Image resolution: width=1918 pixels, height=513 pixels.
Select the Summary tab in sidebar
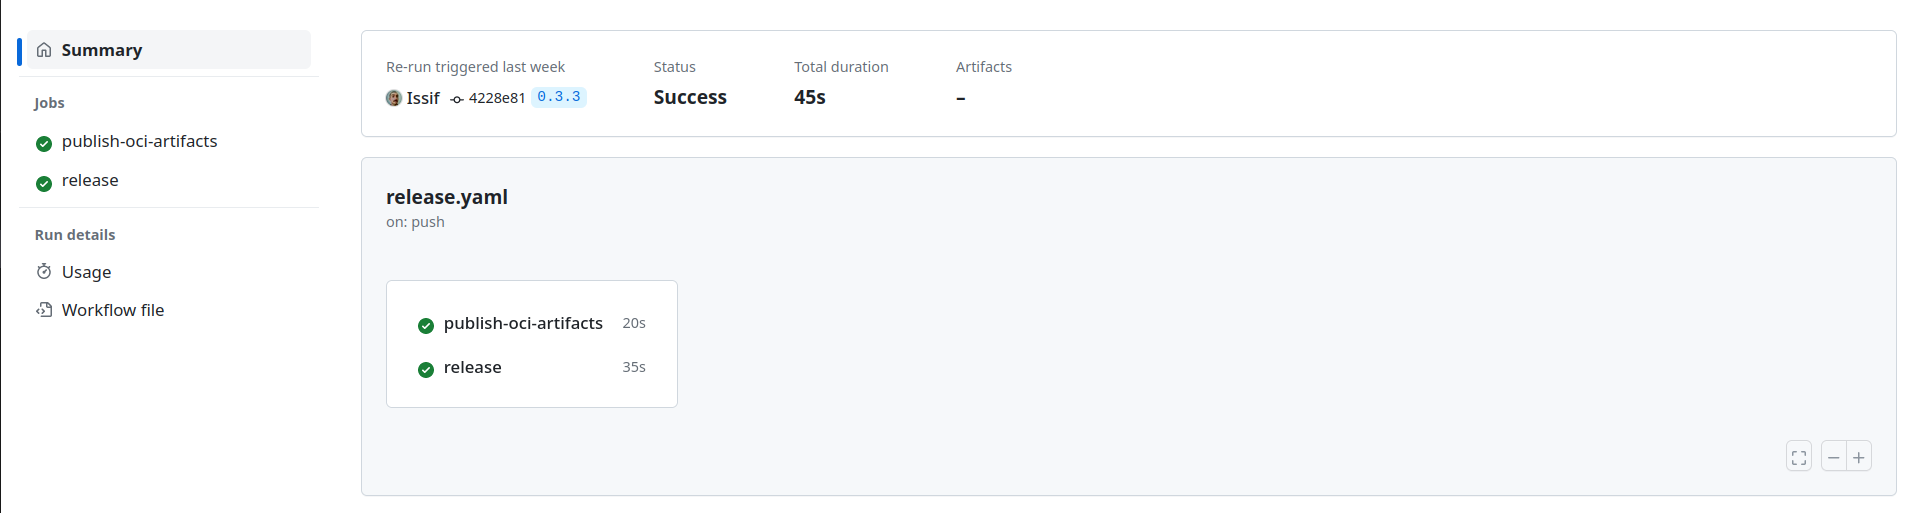(102, 50)
